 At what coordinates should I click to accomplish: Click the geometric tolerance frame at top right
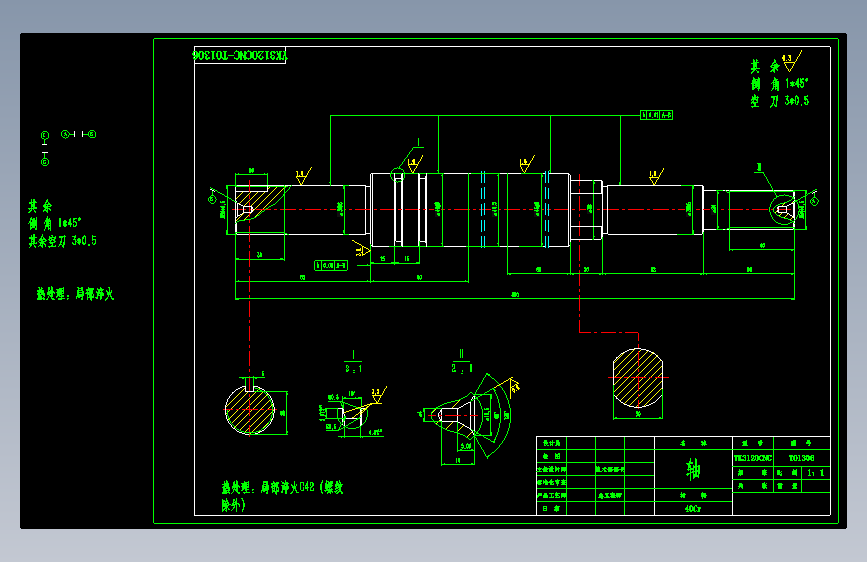point(656,115)
